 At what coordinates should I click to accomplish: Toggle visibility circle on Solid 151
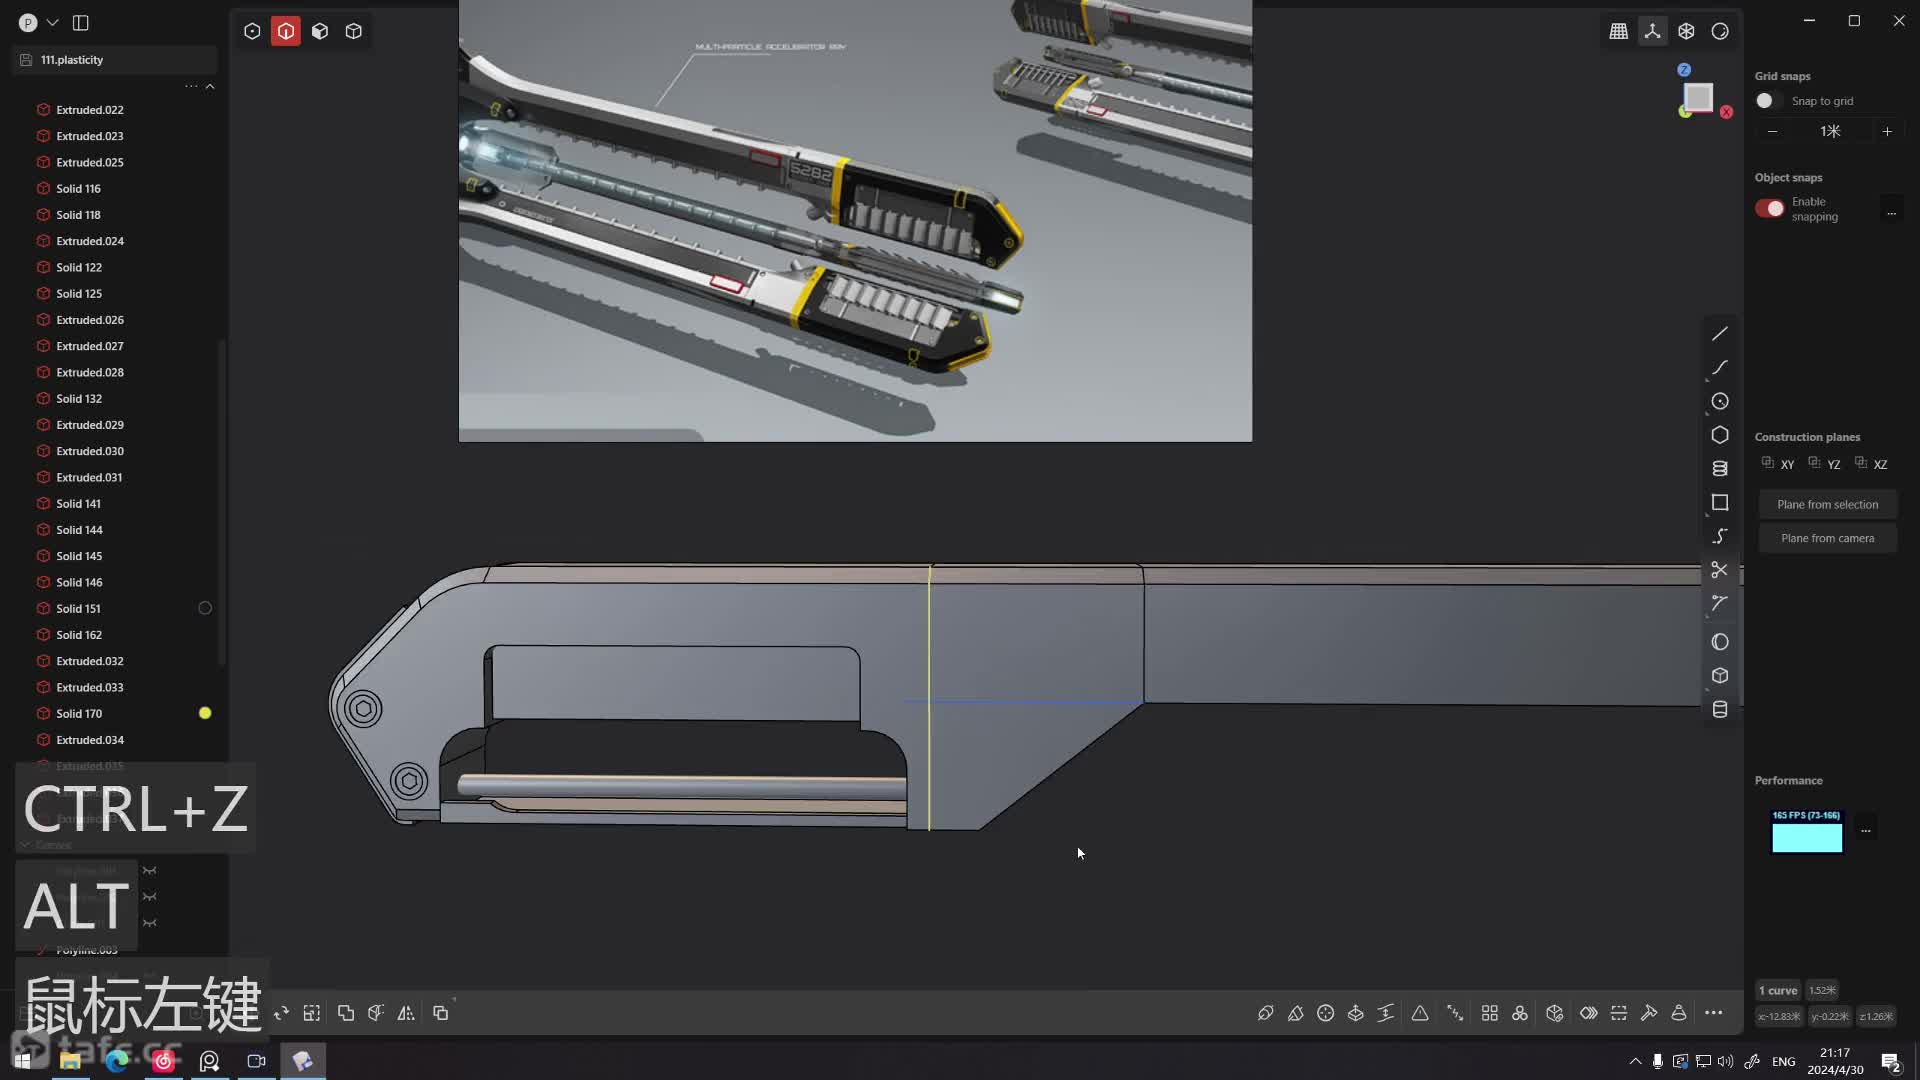(205, 608)
